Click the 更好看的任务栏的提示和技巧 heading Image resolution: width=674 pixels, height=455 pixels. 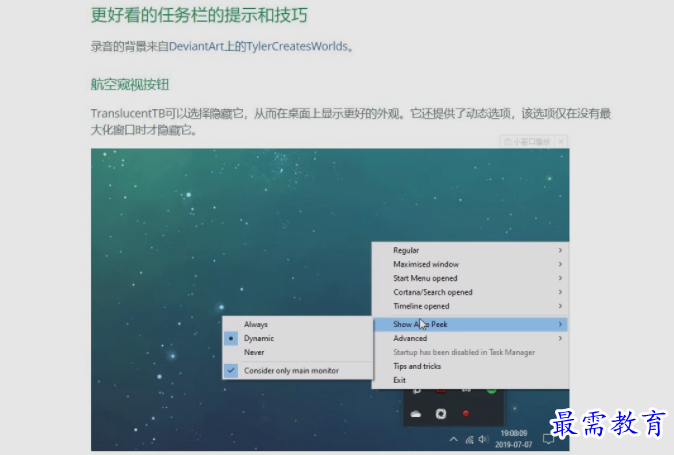[199, 15]
